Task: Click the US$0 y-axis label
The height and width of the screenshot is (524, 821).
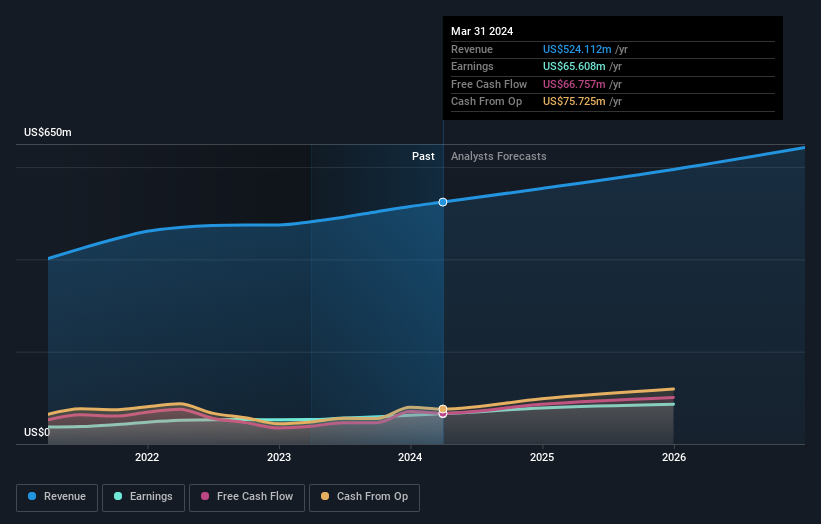Action: [x=37, y=432]
